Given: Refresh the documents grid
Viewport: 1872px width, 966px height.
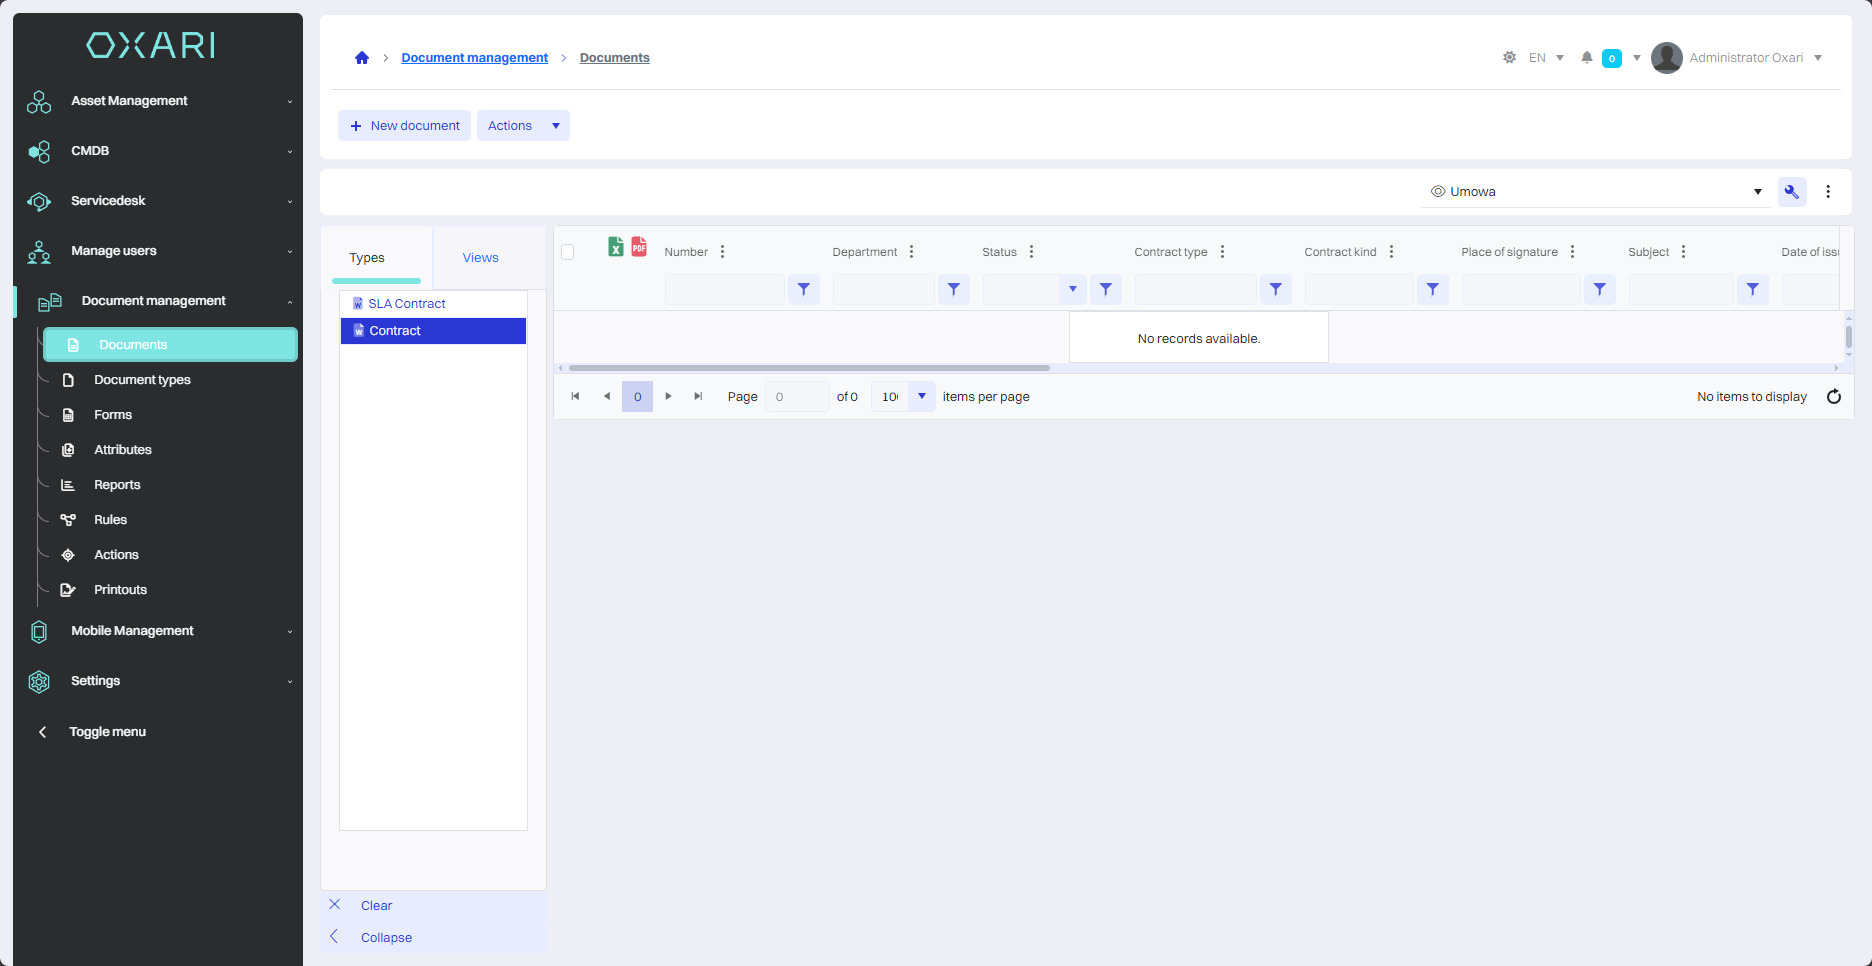Looking at the screenshot, I should [x=1833, y=397].
